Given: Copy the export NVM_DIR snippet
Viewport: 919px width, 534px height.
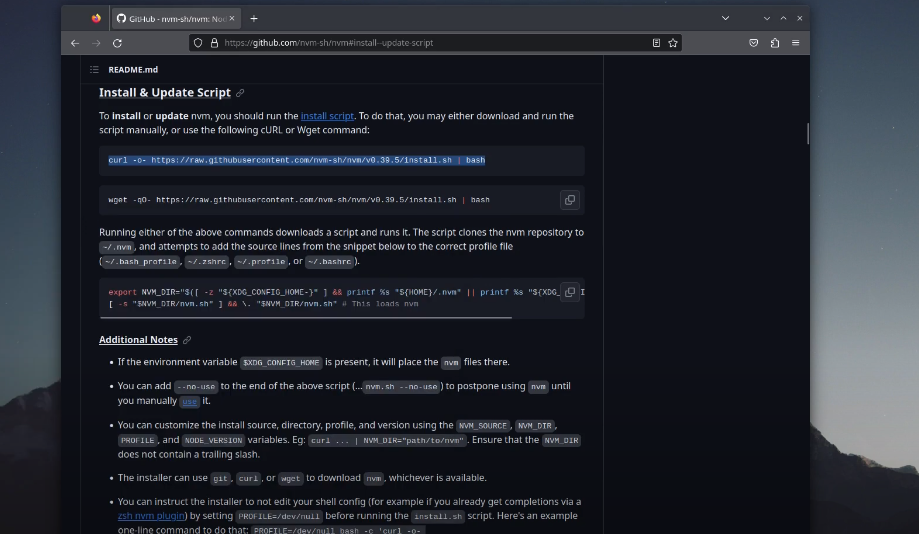Looking at the screenshot, I should [569, 292].
